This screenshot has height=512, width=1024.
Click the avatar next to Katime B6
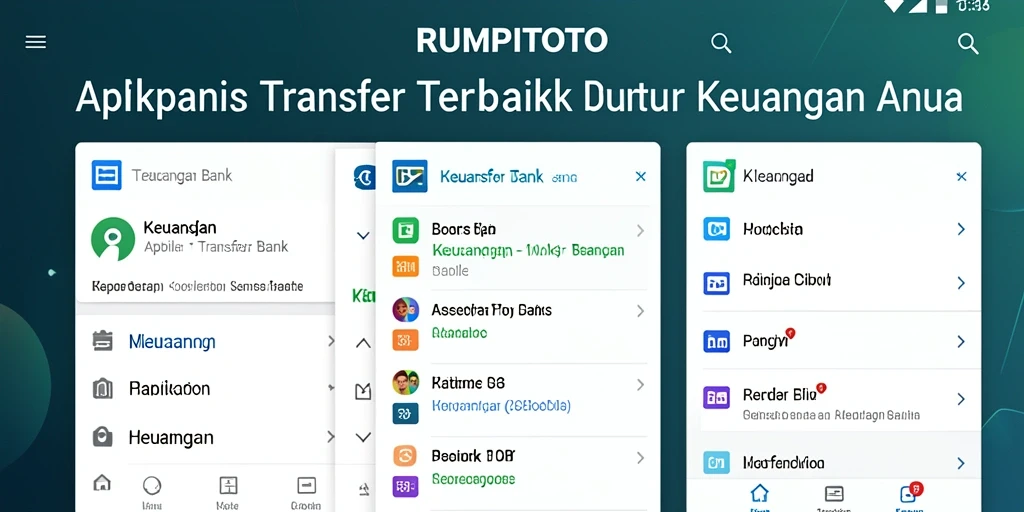[x=405, y=382]
